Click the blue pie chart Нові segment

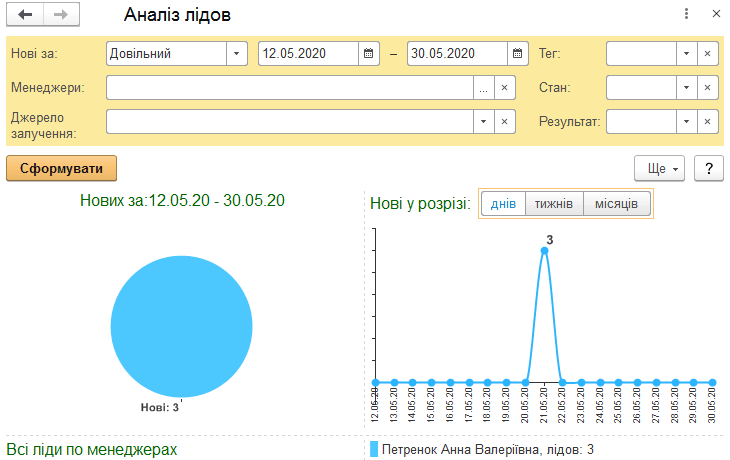pyautogui.click(x=182, y=326)
